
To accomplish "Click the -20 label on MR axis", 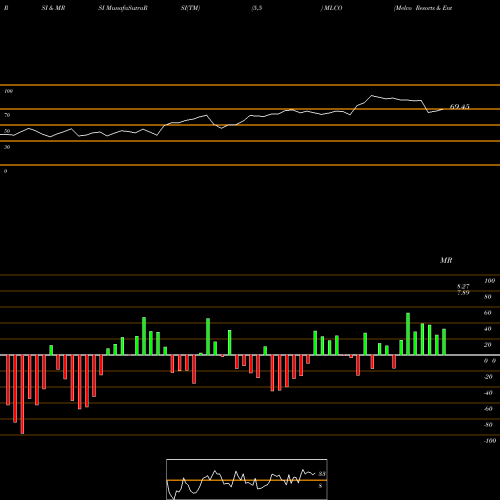I will tap(488, 377).
